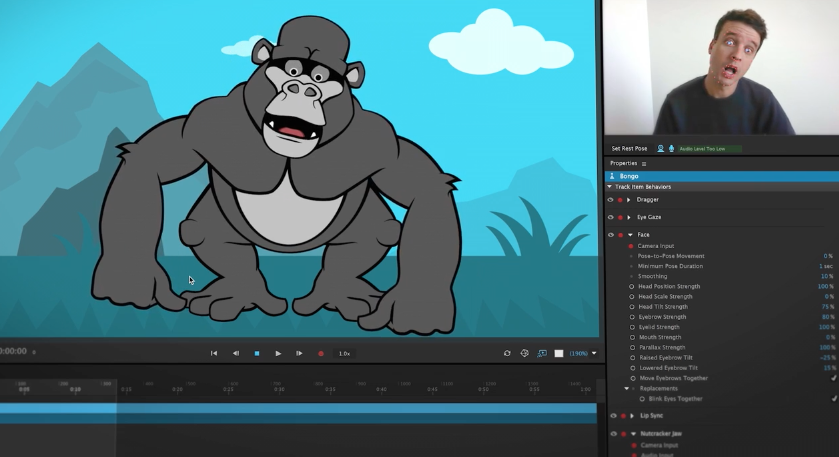This screenshot has height=457, width=839.
Task: Collapse the Replacements group
Action: [x=627, y=389]
